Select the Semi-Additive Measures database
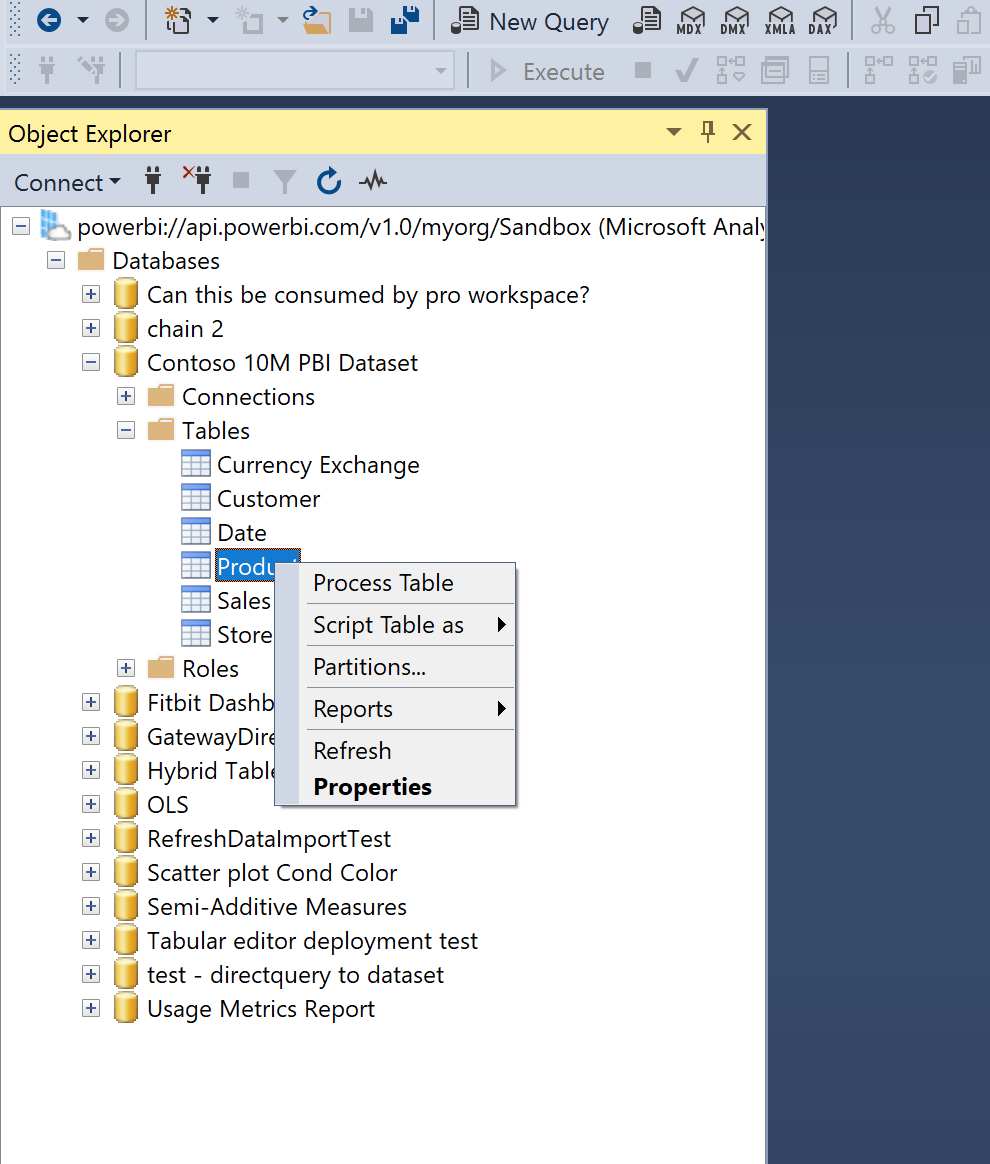 pos(276,907)
